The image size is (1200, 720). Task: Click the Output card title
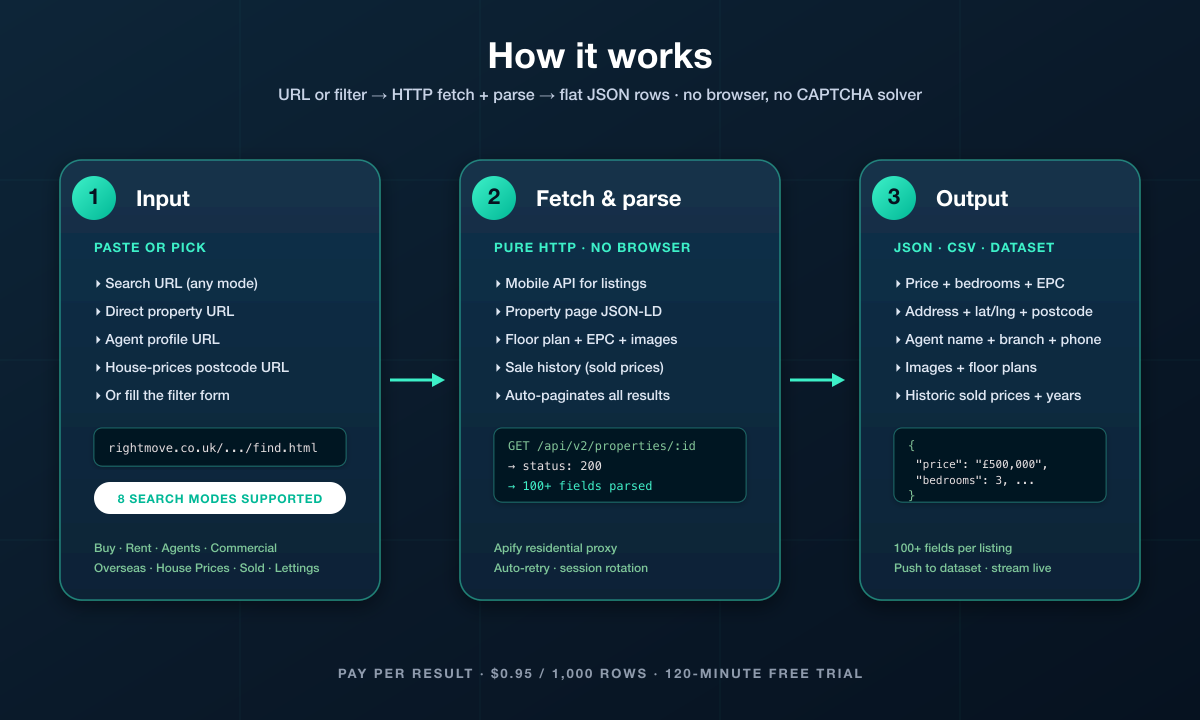972,198
